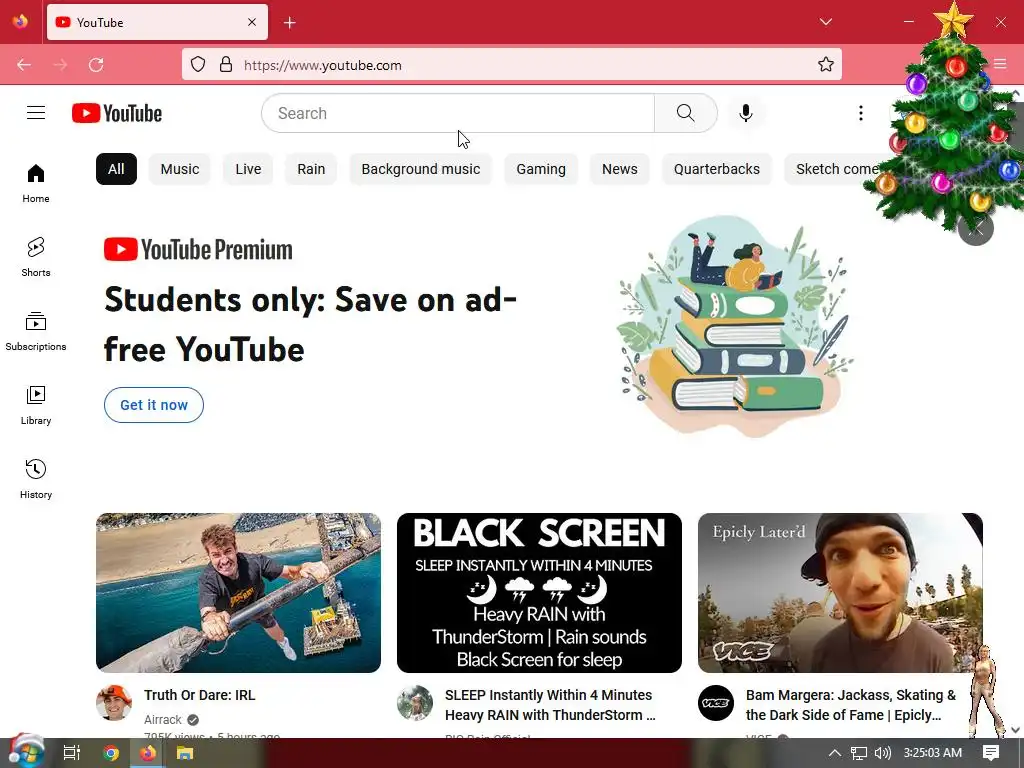
Task: Click the Airrack channel avatar
Action: click(114, 703)
